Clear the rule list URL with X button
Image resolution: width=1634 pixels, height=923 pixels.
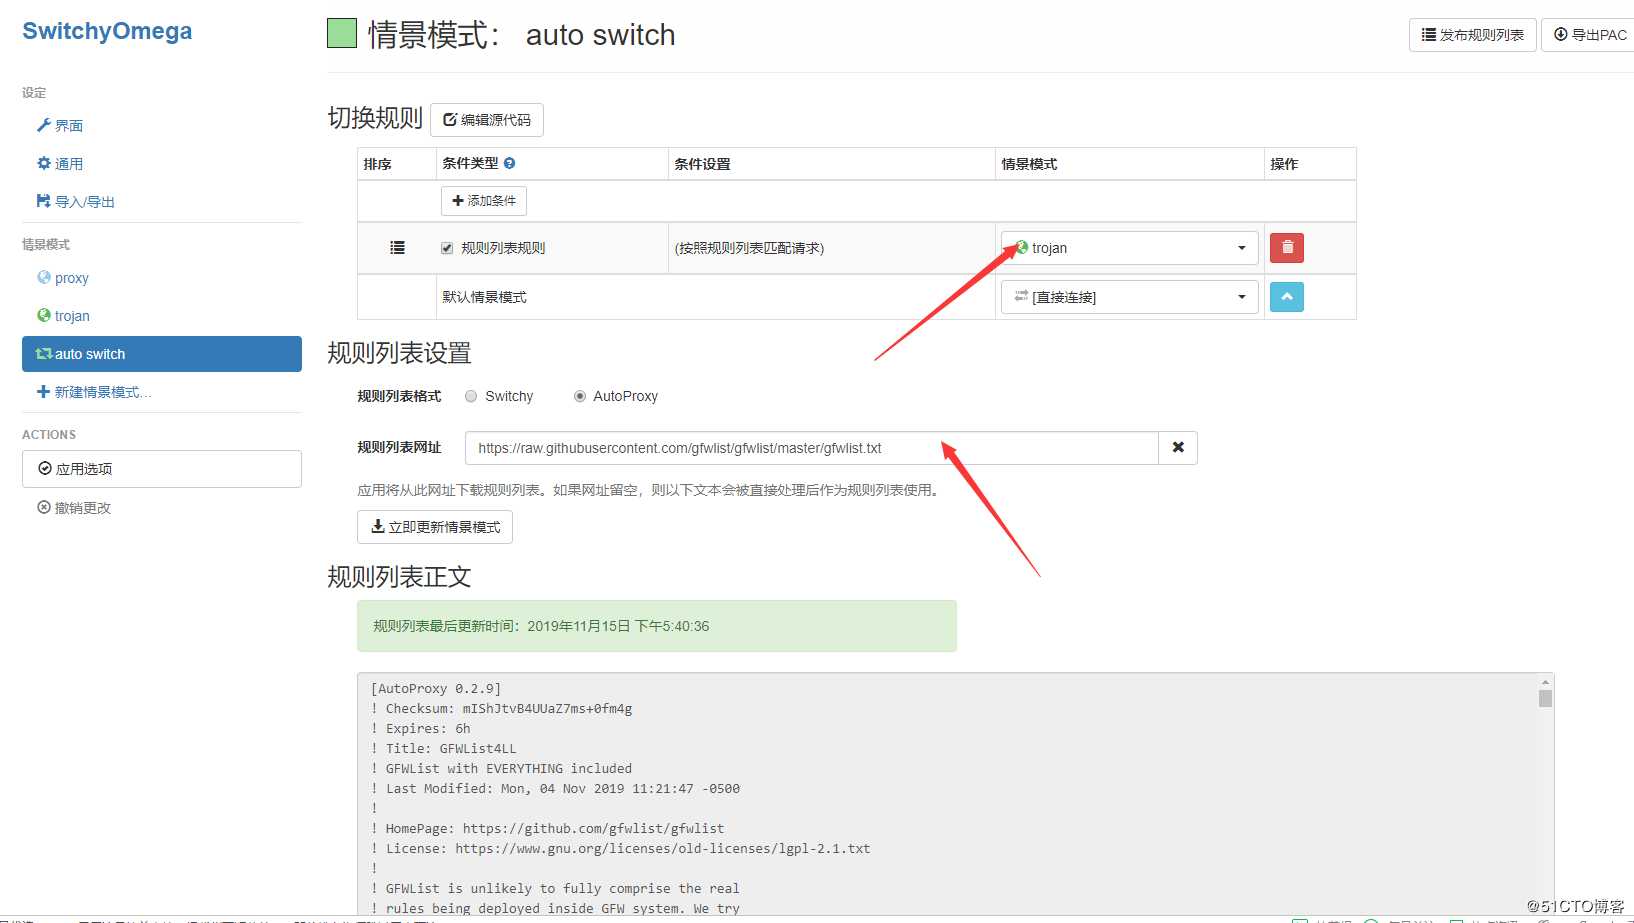point(1178,448)
